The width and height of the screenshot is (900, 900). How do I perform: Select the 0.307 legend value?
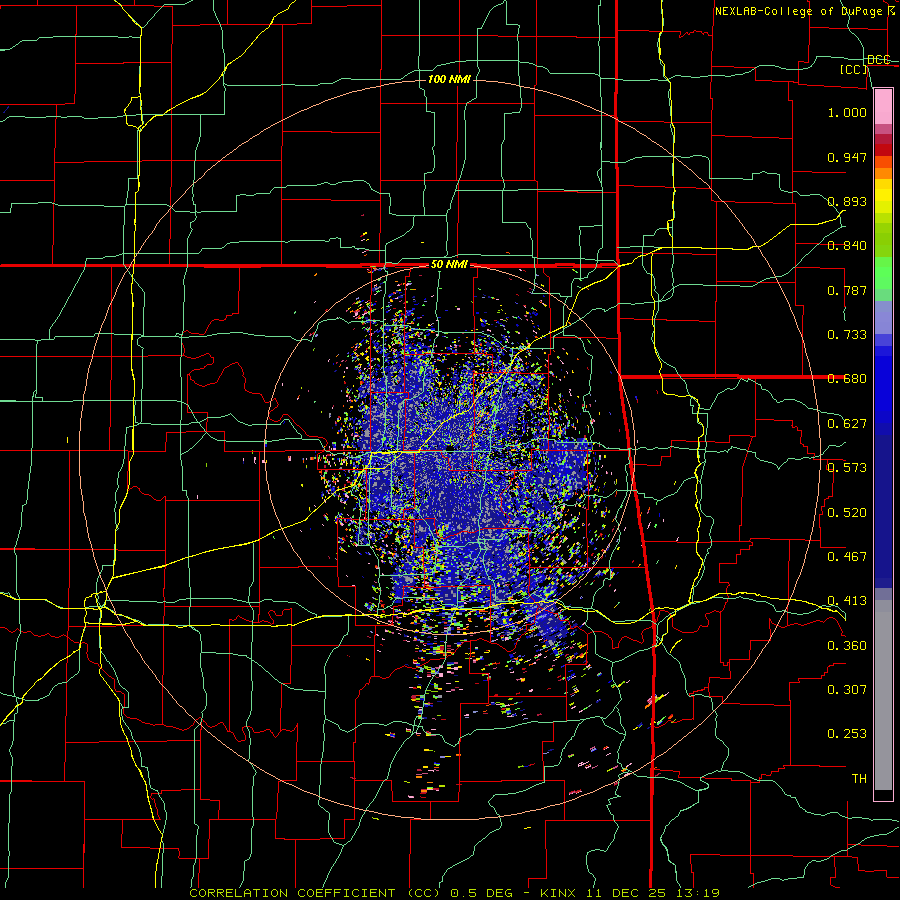847,690
